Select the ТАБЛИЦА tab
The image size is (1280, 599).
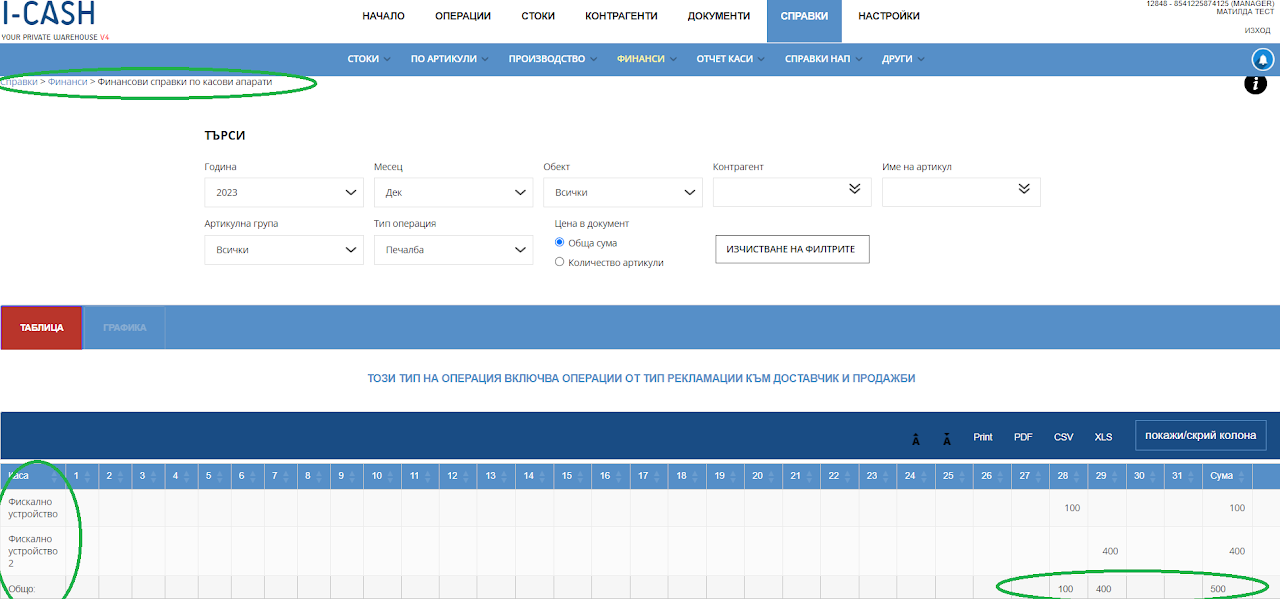coord(42,328)
